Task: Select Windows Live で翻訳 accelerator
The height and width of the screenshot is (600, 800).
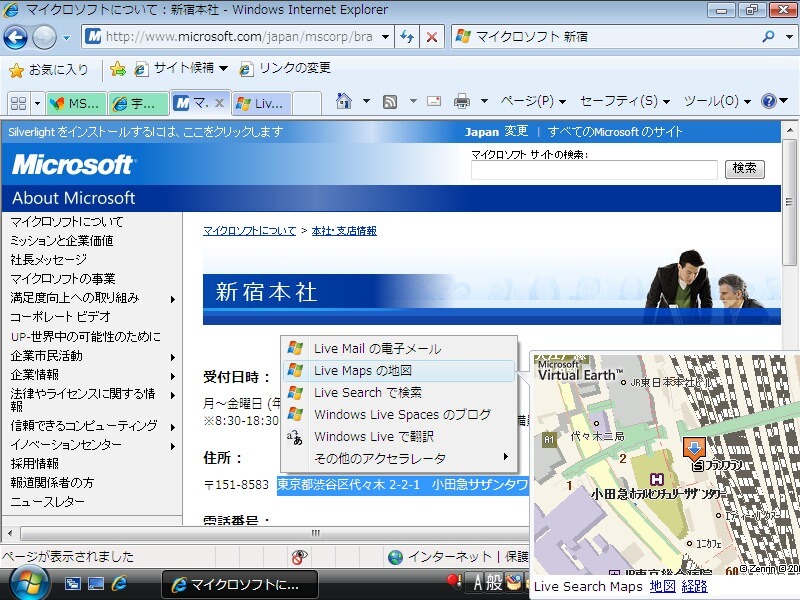Action: coord(399,436)
